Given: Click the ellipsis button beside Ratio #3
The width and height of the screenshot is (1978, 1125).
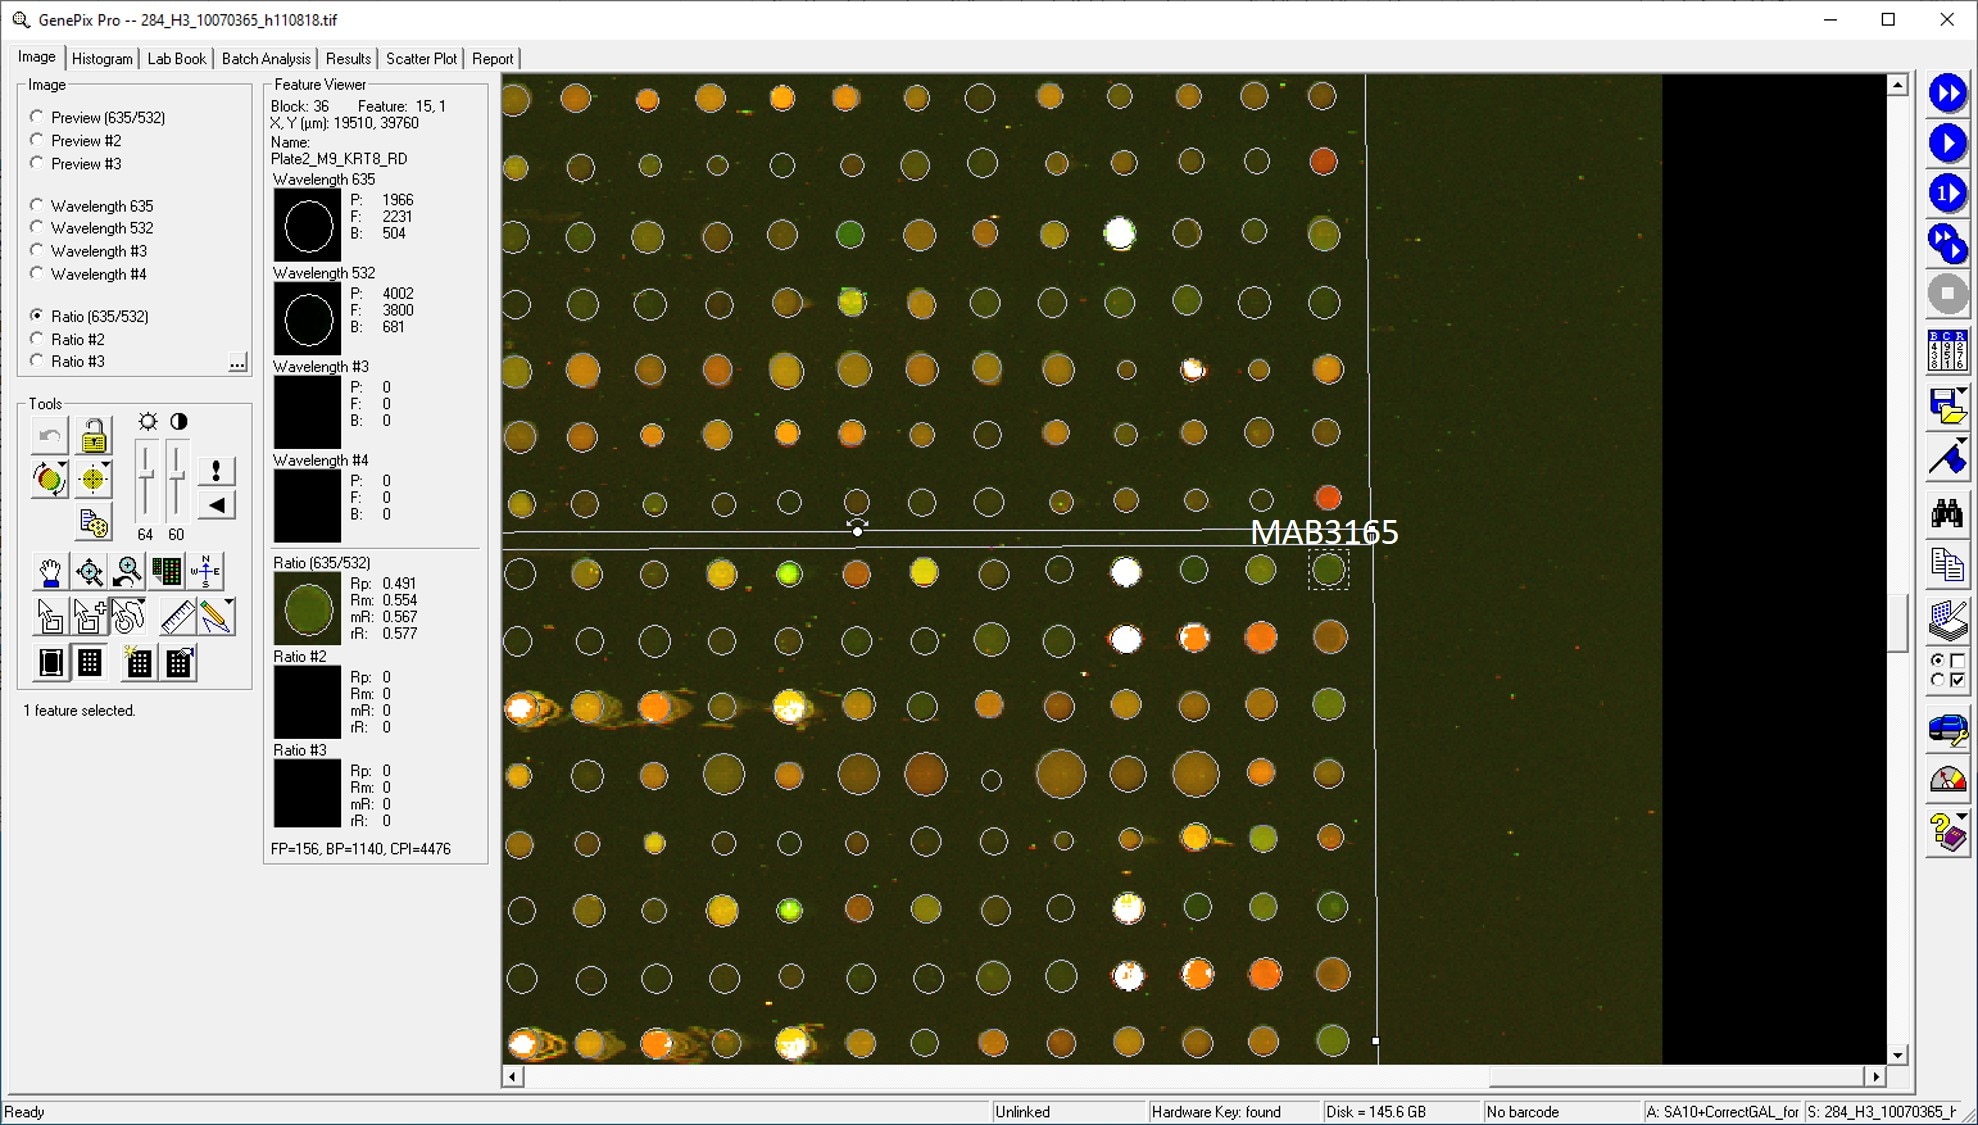Looking at the screenshot, I should (x=237, y=362).
